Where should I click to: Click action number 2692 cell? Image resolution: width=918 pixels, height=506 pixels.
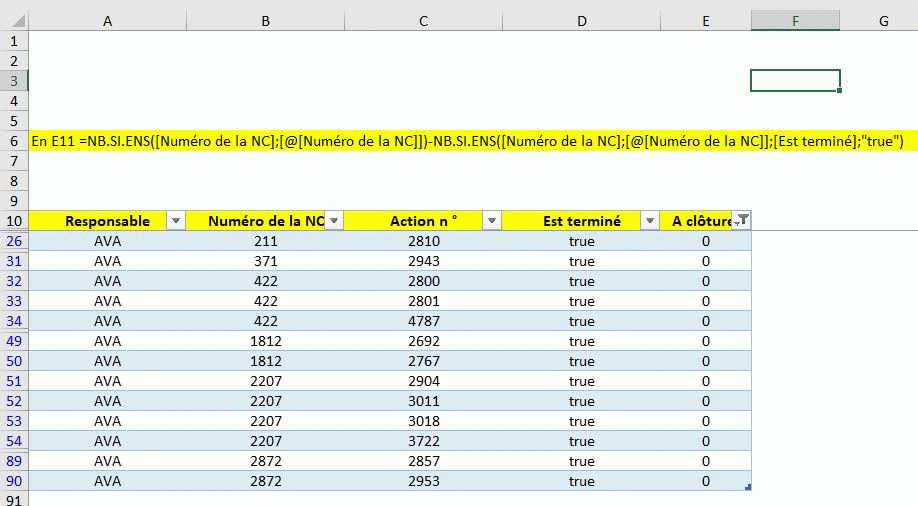point(424,341)
